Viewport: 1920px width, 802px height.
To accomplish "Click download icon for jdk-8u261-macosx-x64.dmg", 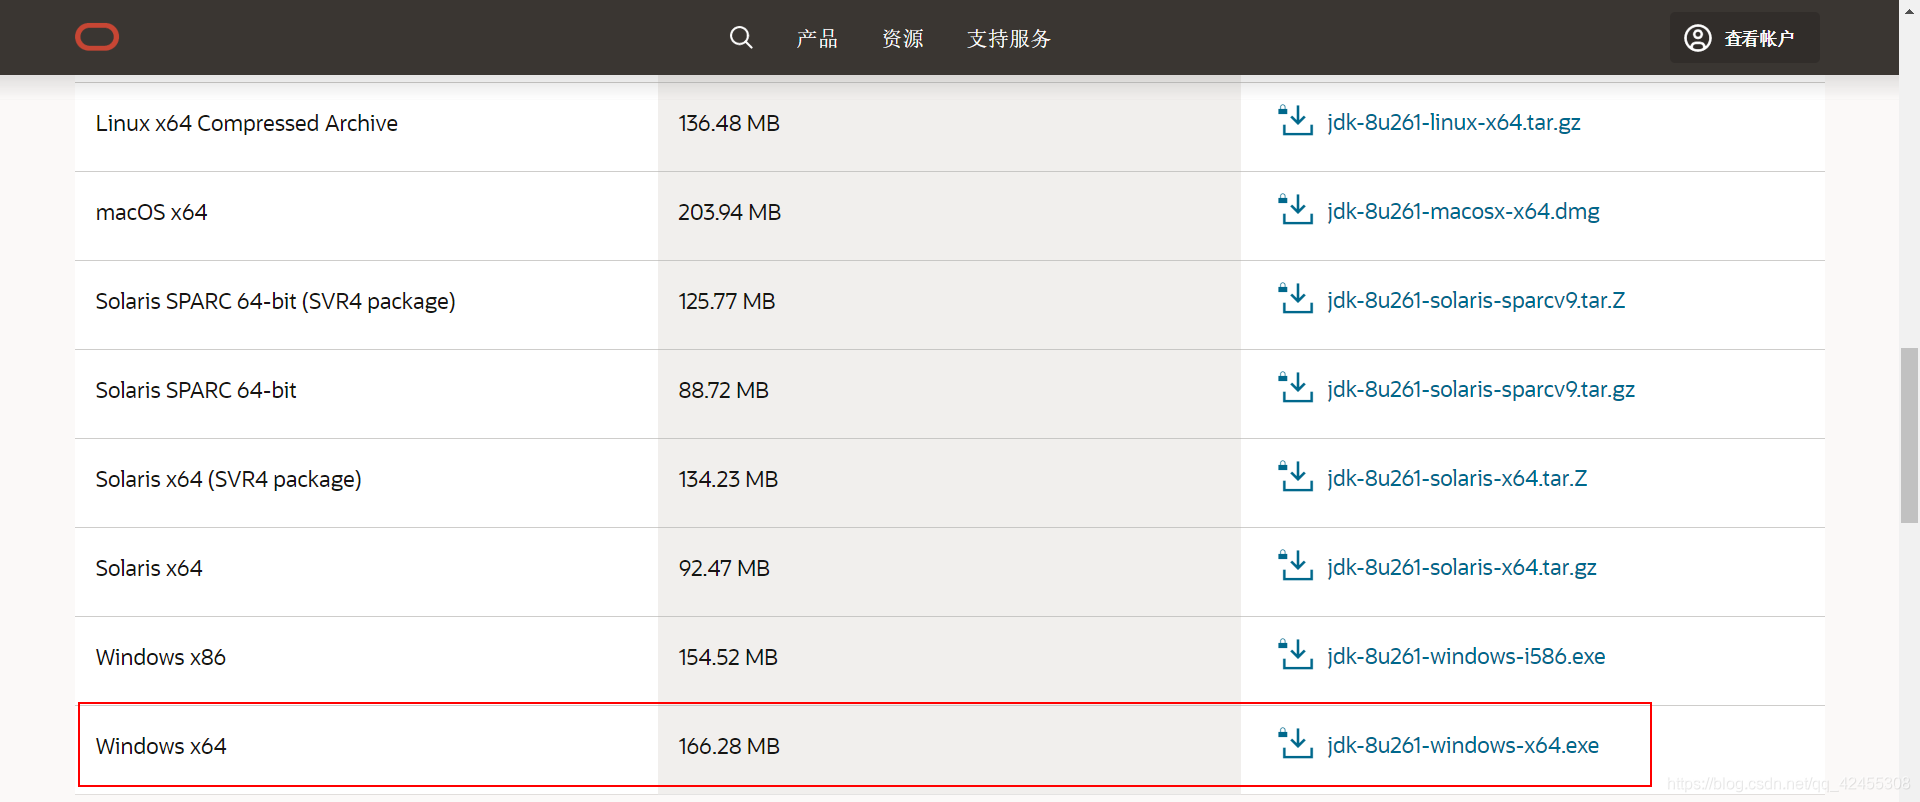I will tap(1296, 210).
